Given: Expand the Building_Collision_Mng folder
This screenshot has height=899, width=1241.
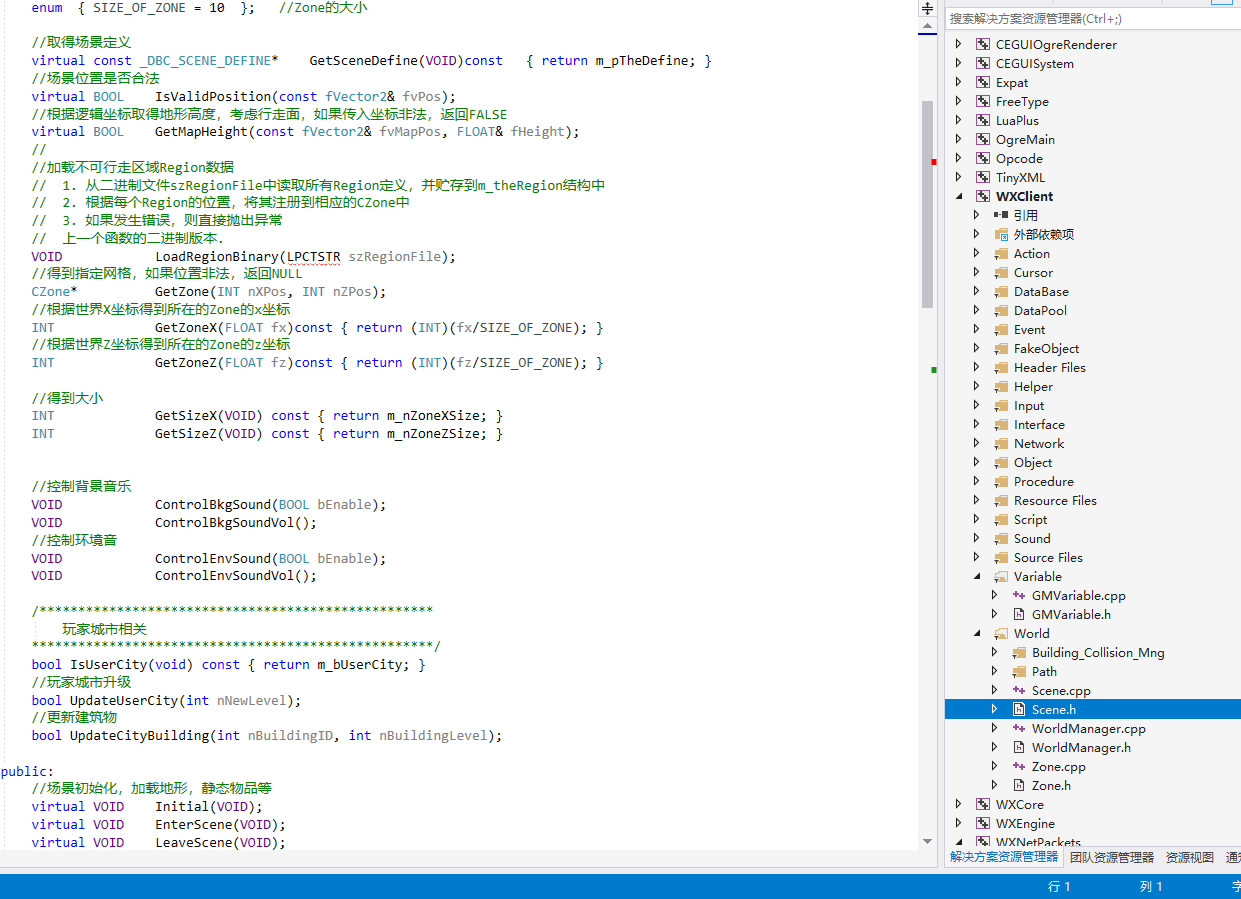Looking at the screenshot, I should coord(995,652).
